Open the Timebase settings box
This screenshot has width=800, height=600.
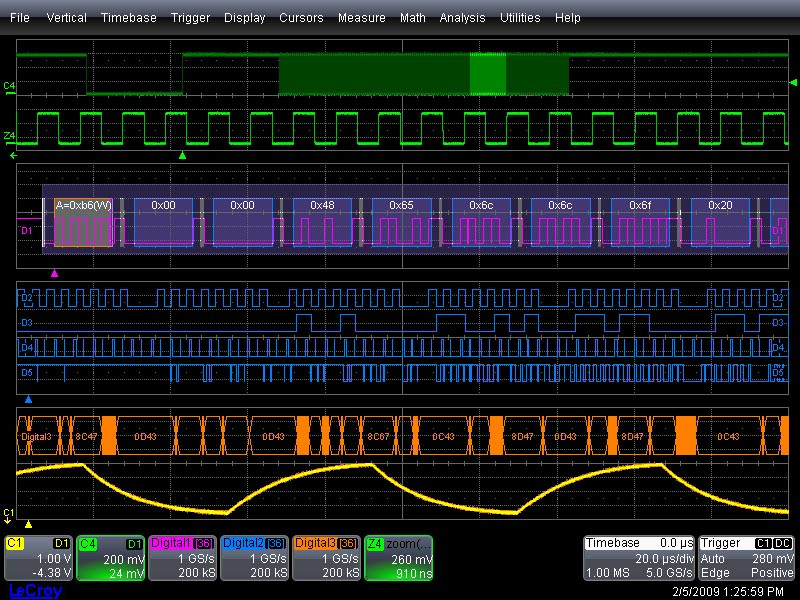pyautogui.click(x=639, y=557)
